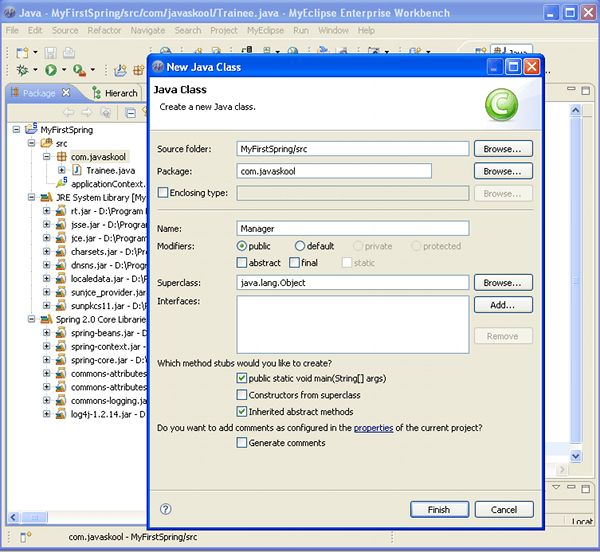The image size is (600, 552).
Task: Click the New wizard toolbar icon
Action: point(22,51)
